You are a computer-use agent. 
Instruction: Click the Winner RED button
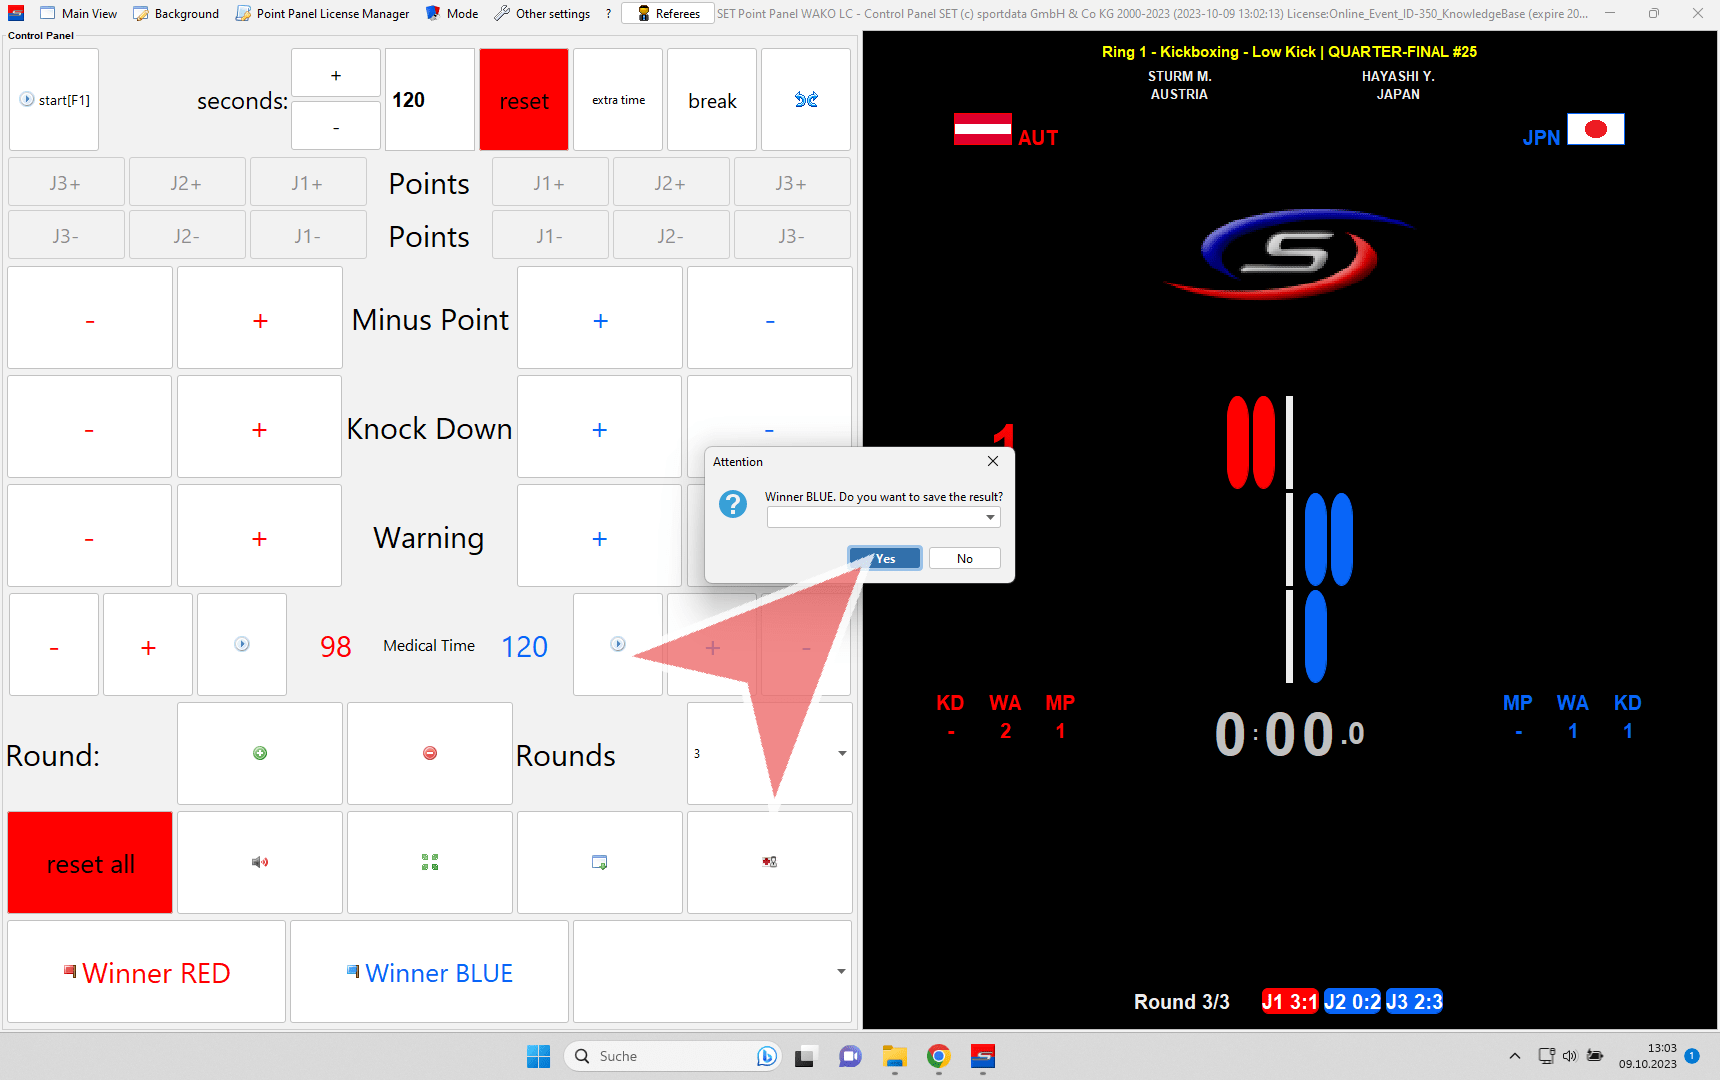coord(147,972)
